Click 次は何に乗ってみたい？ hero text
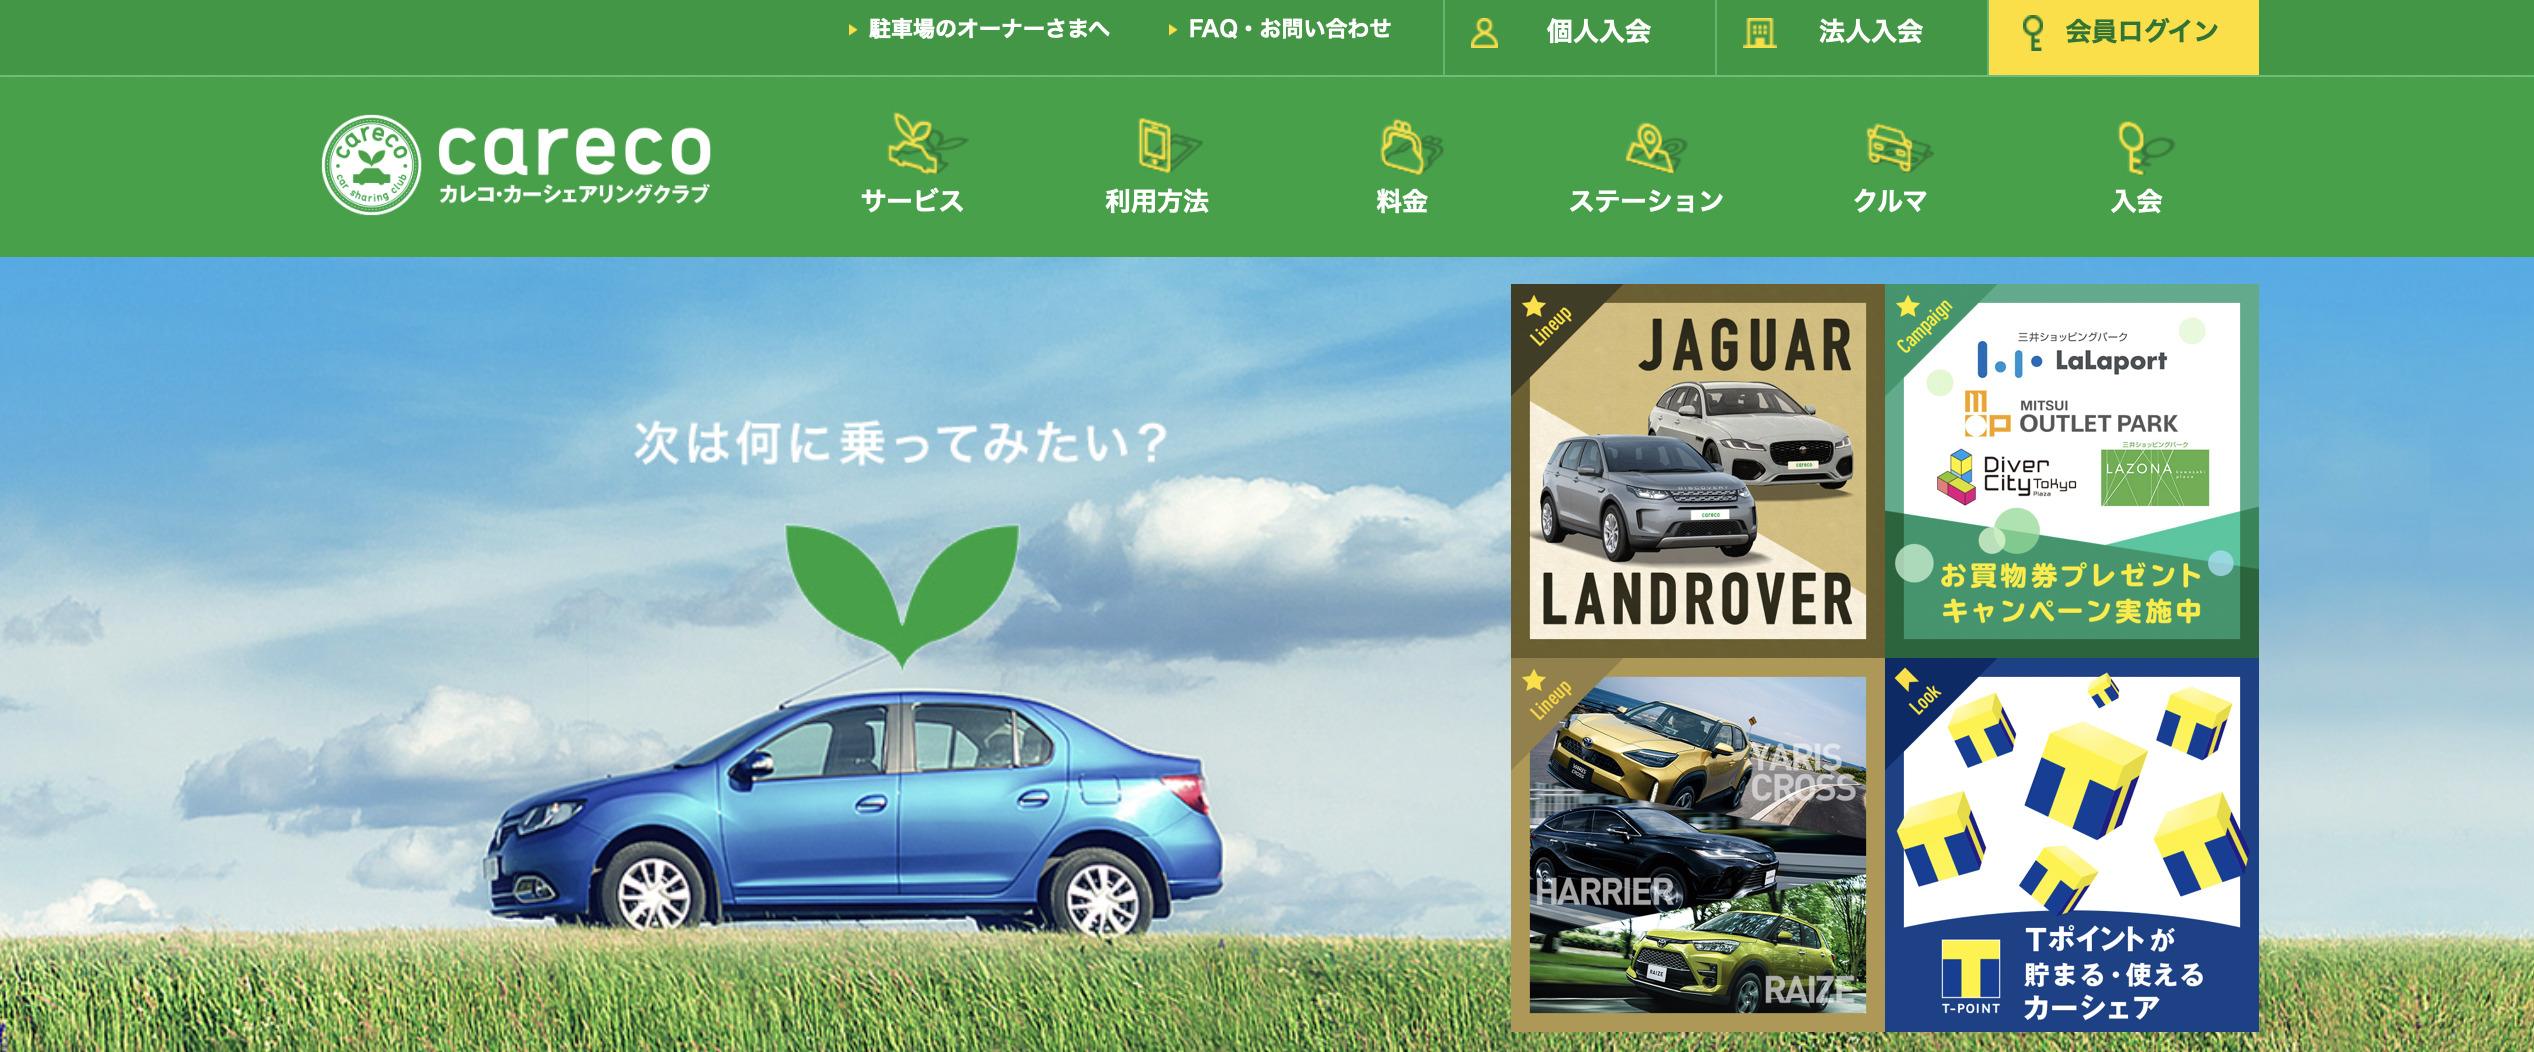This screenshot has width=2534, height=1052. [902, 443]
